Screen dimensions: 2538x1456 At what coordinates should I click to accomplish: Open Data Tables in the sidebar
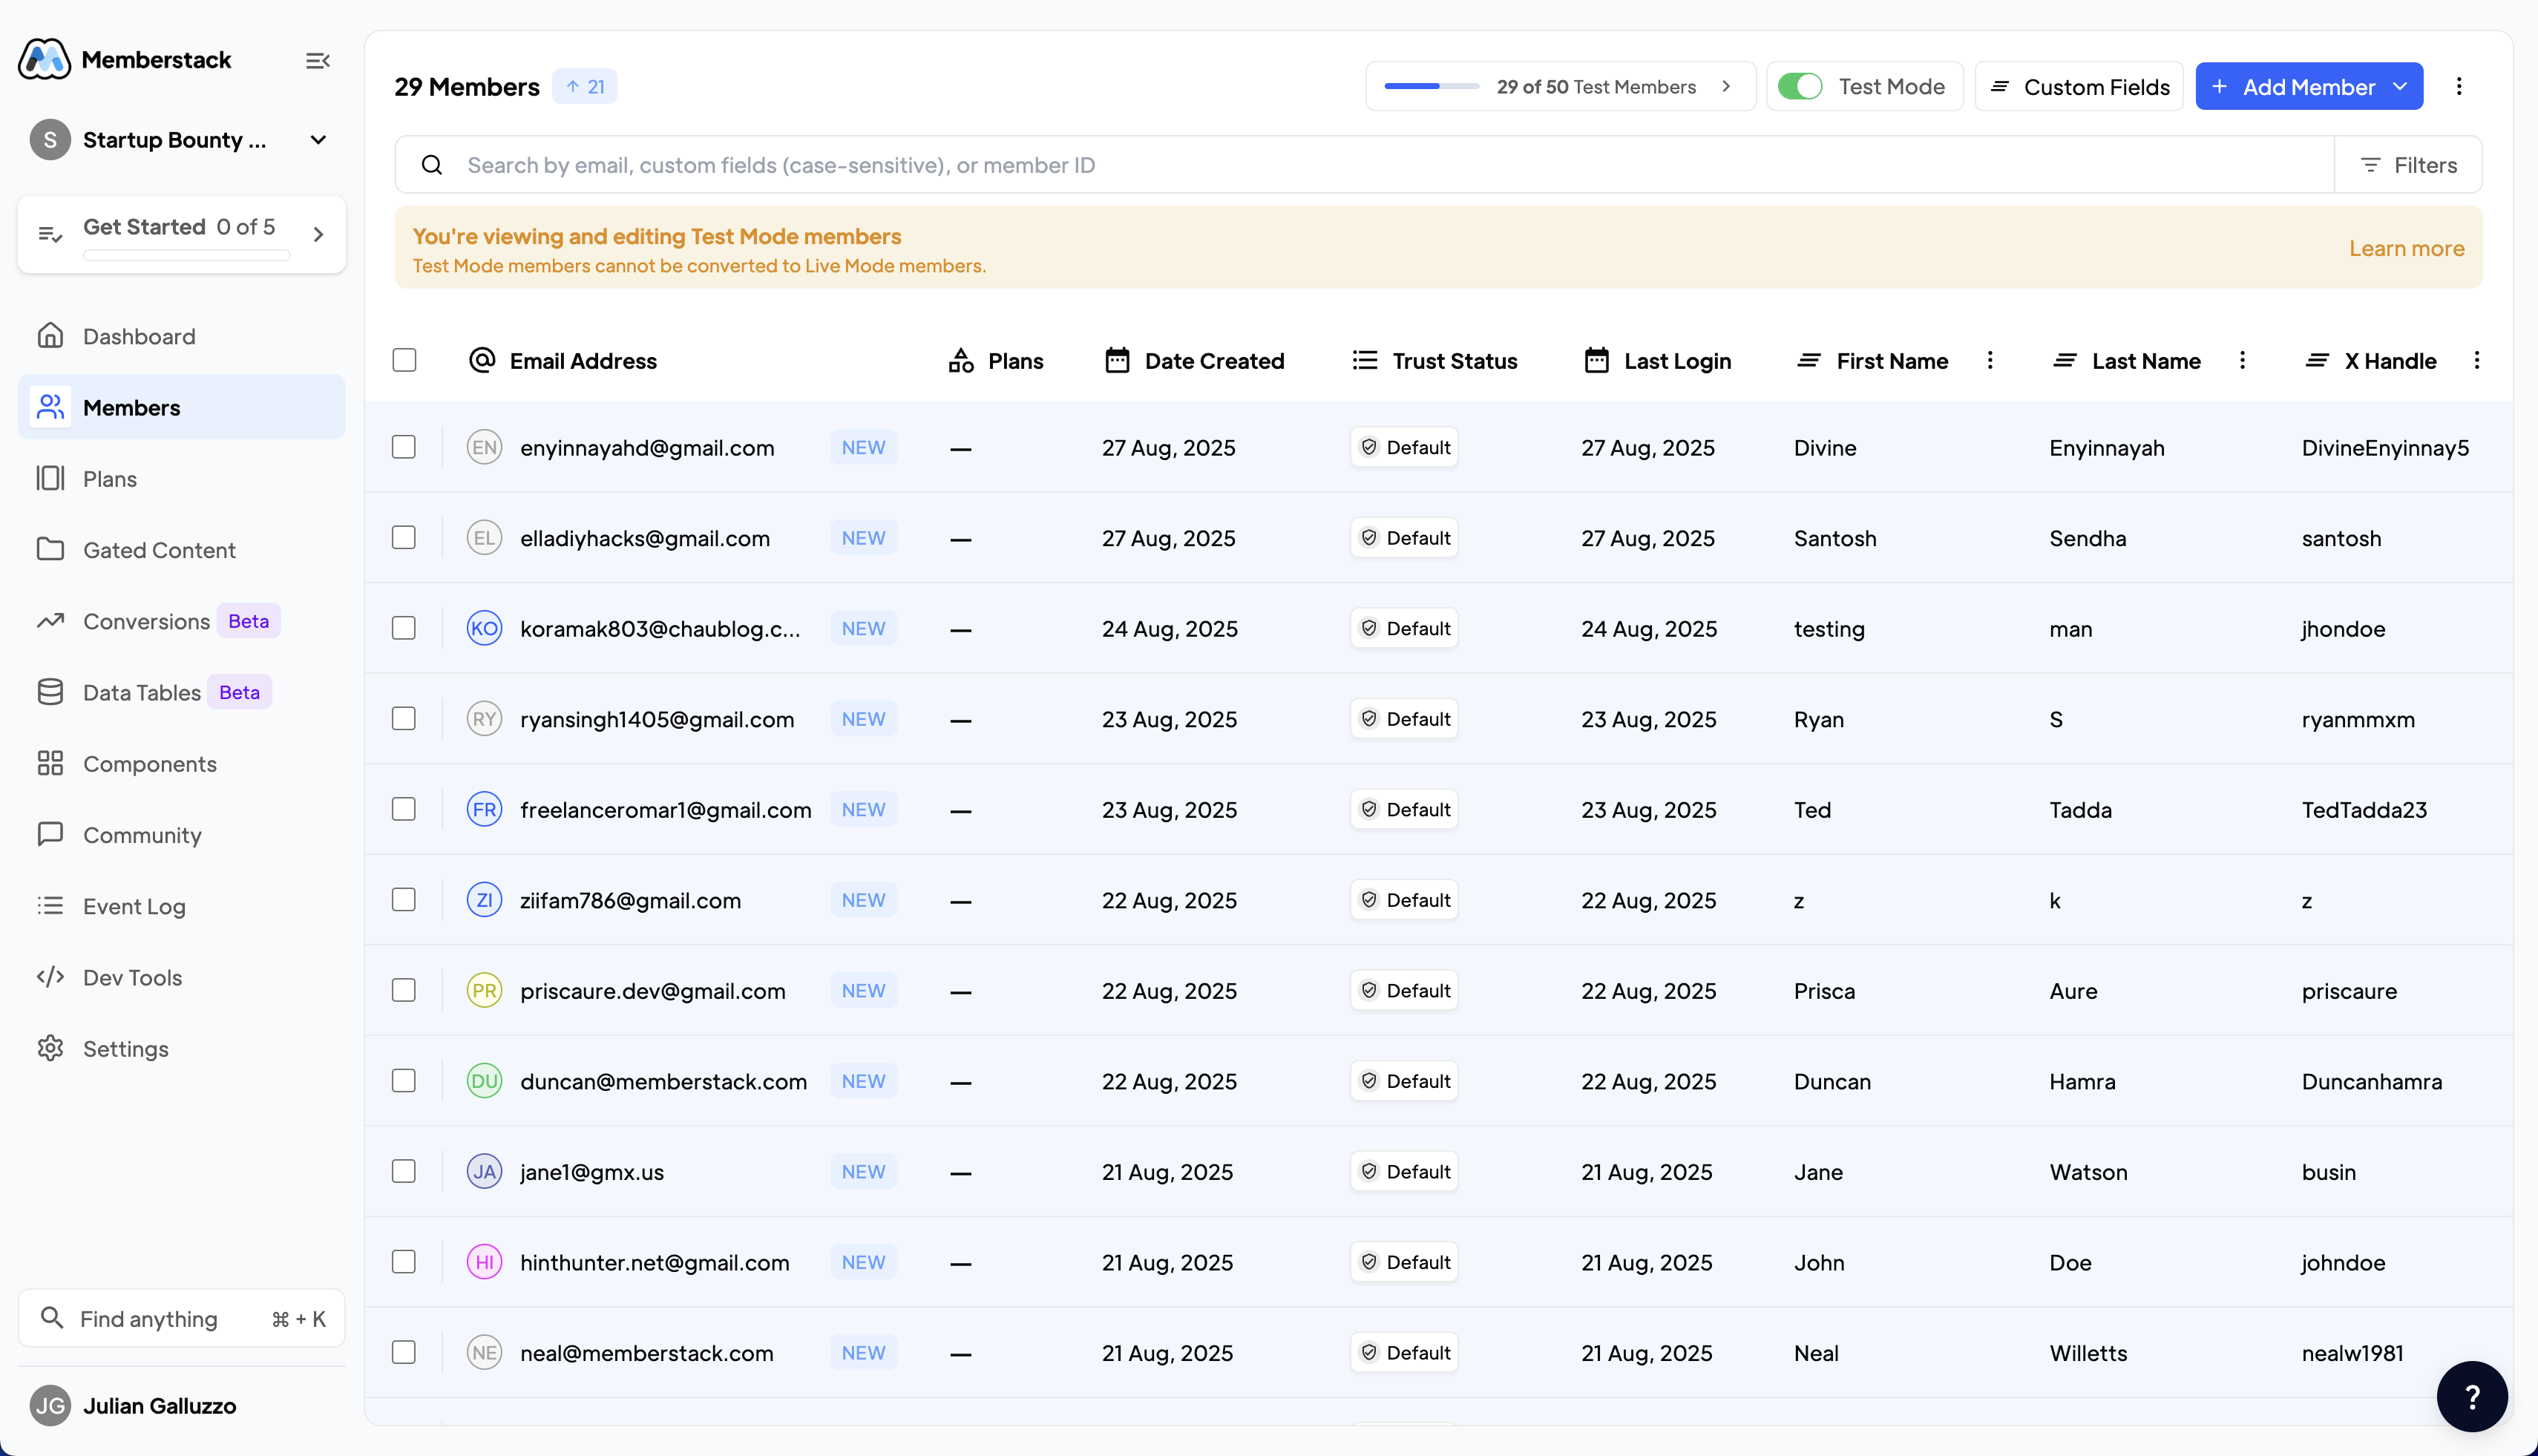click(182, 693)
